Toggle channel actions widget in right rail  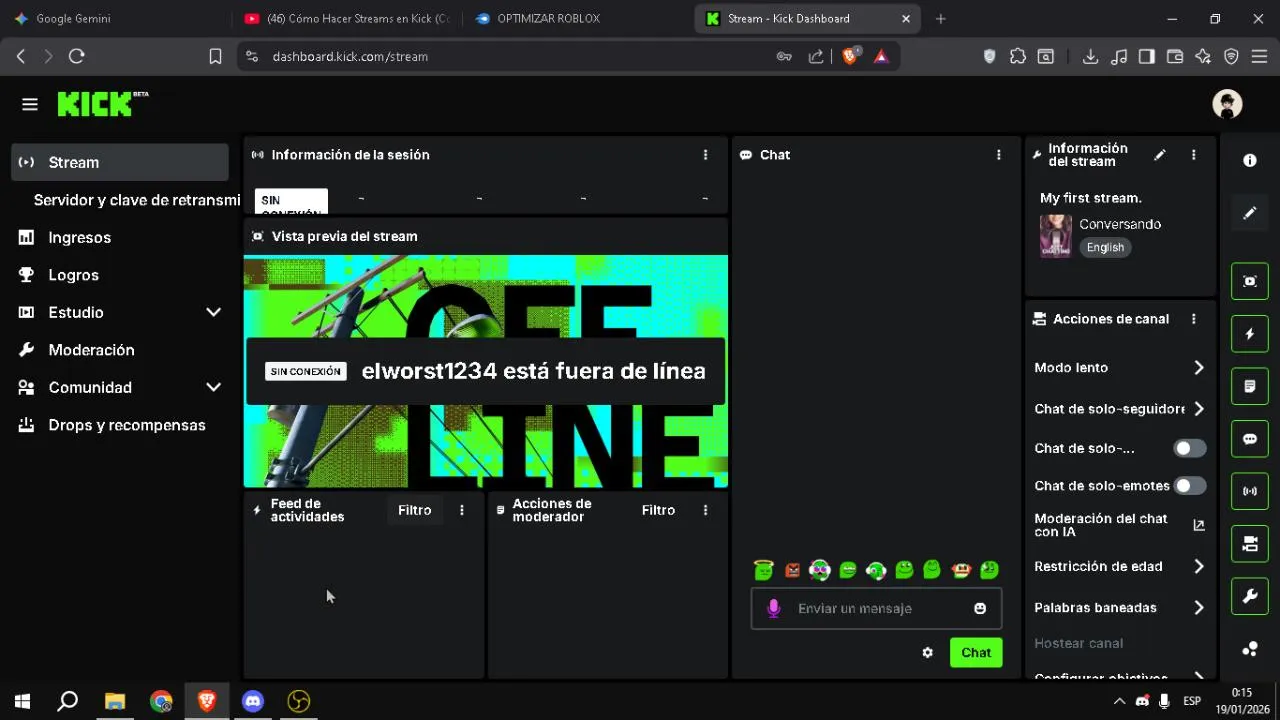[1250, 544]
